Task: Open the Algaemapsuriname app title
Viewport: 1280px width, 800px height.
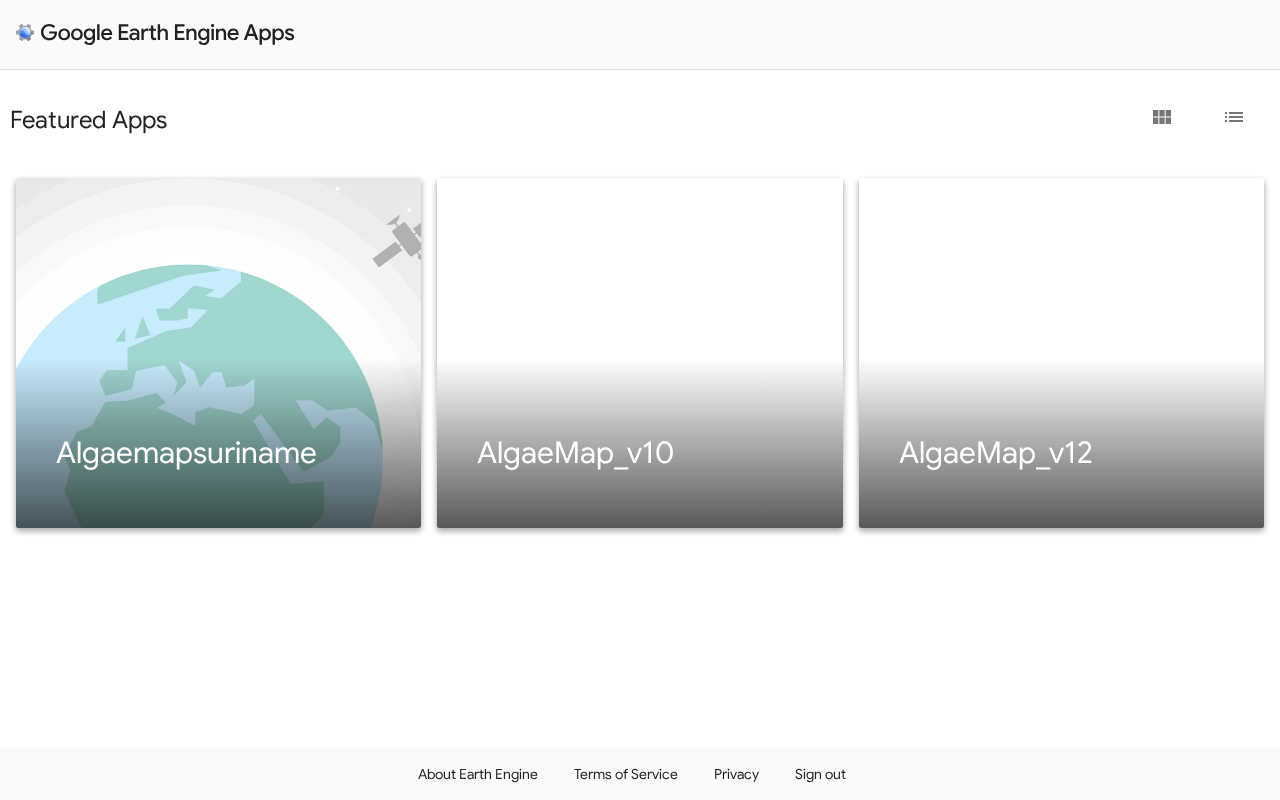Action: coord(186,453)
